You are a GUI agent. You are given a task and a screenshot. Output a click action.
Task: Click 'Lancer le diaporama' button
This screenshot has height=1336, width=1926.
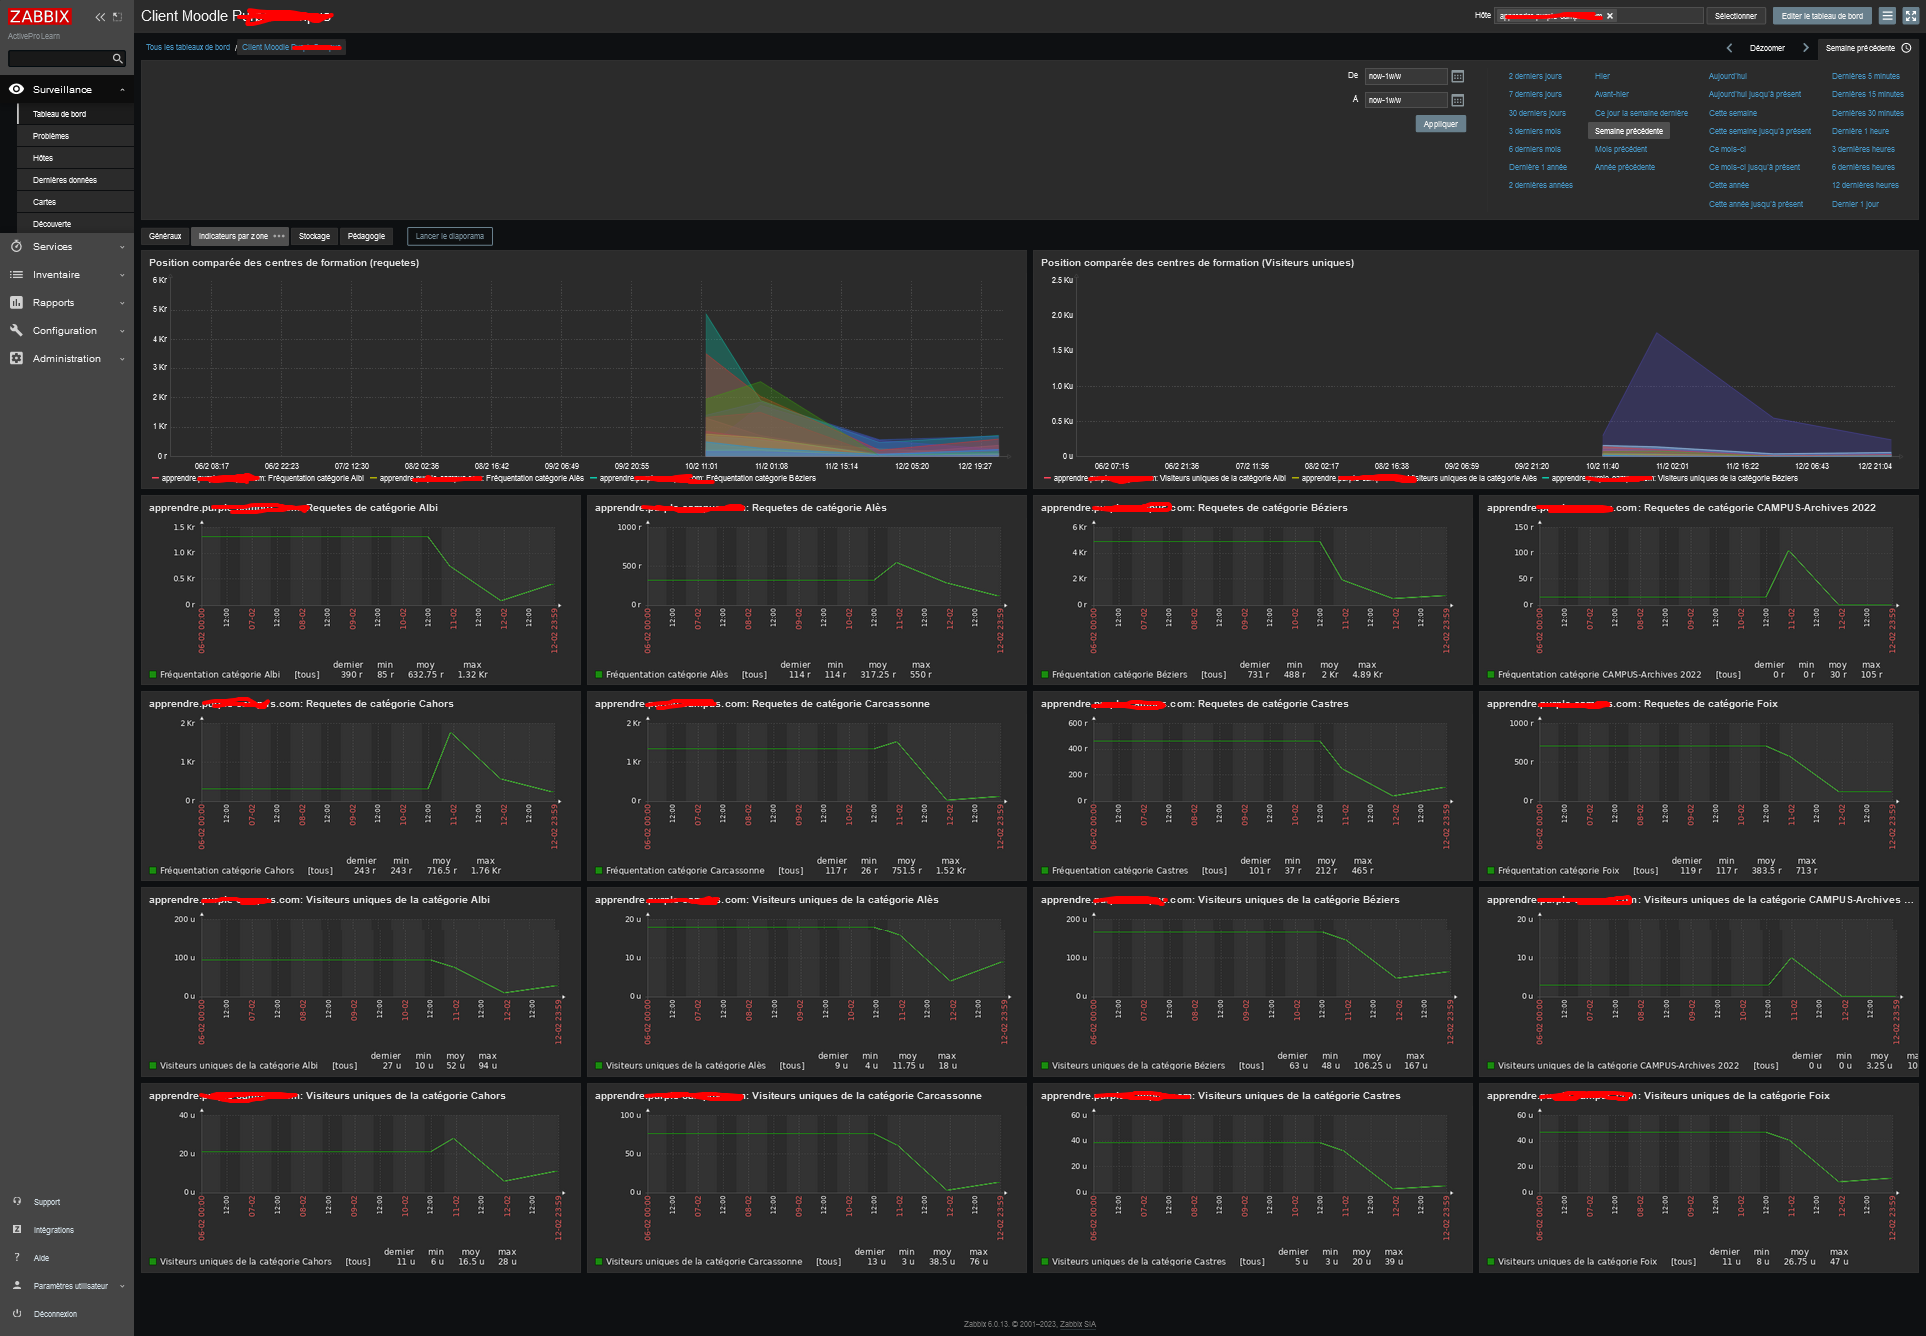coord(449,236)
